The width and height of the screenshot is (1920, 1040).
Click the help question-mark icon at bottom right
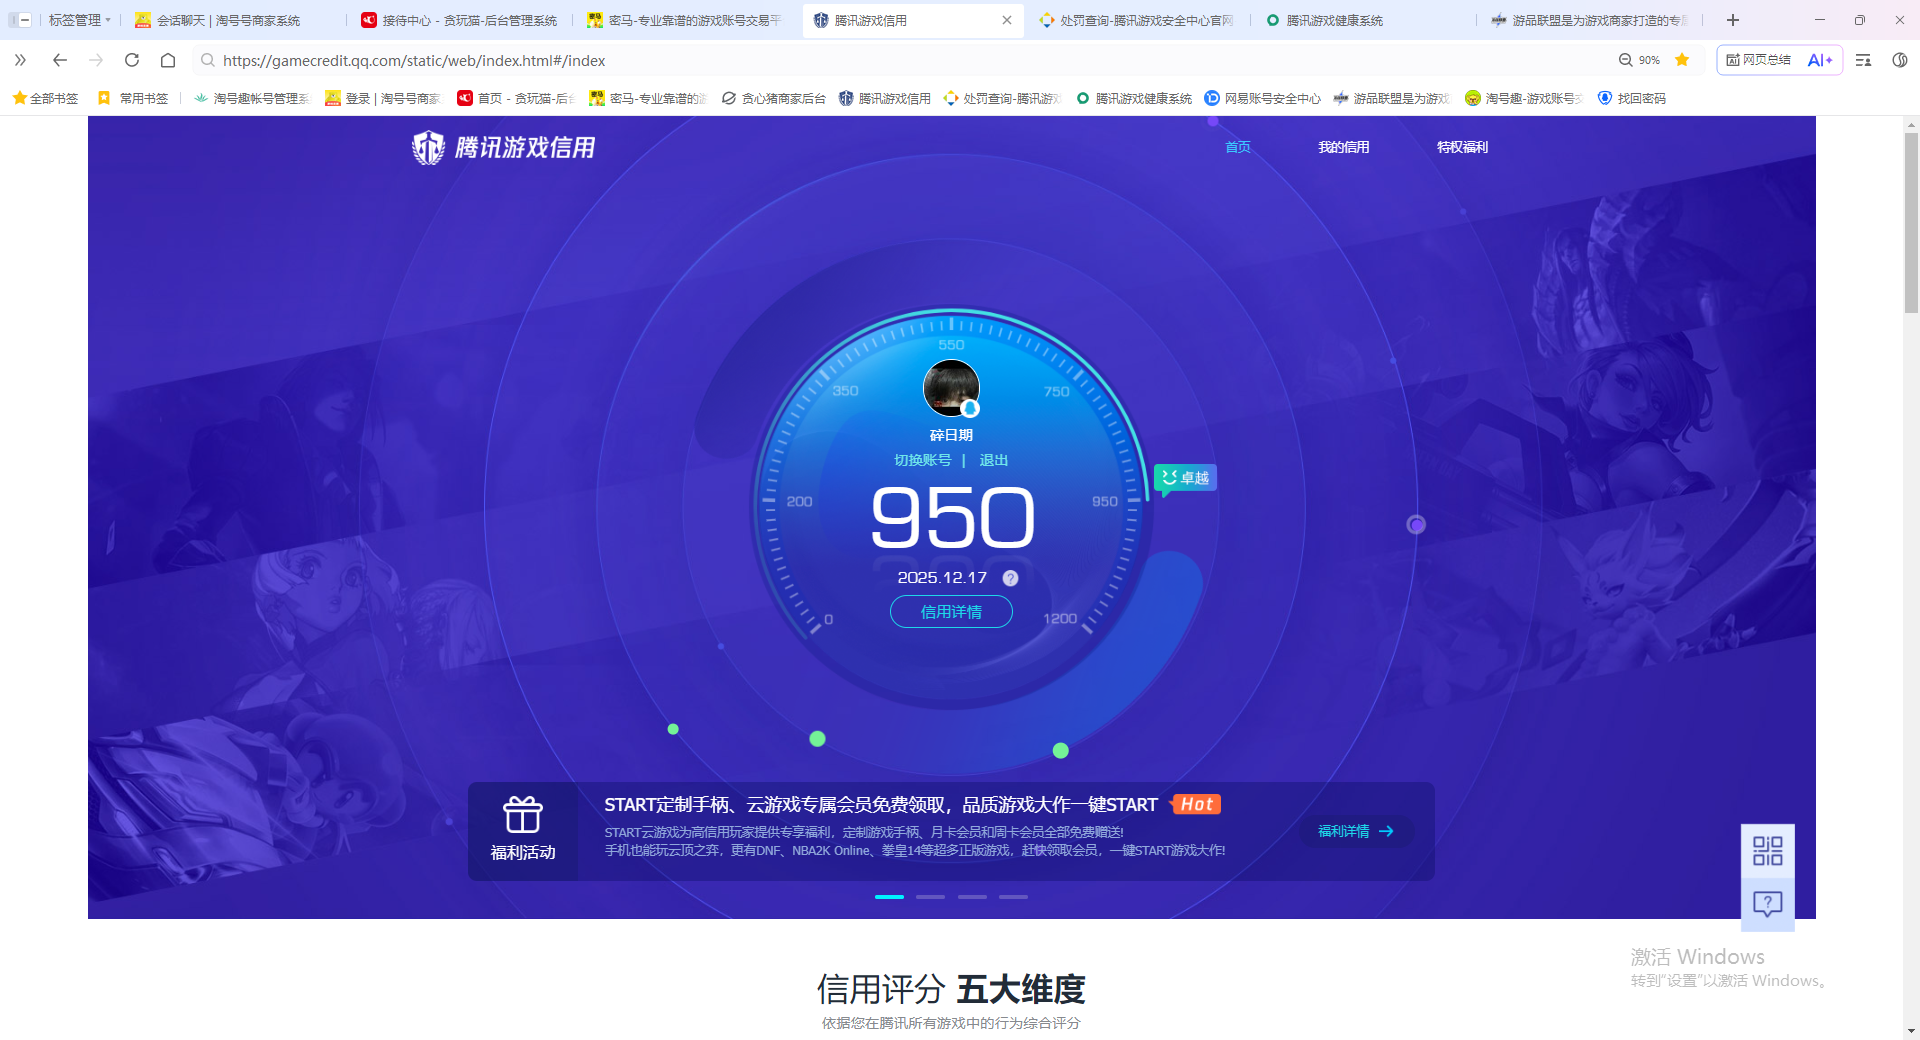[1766, 903]
